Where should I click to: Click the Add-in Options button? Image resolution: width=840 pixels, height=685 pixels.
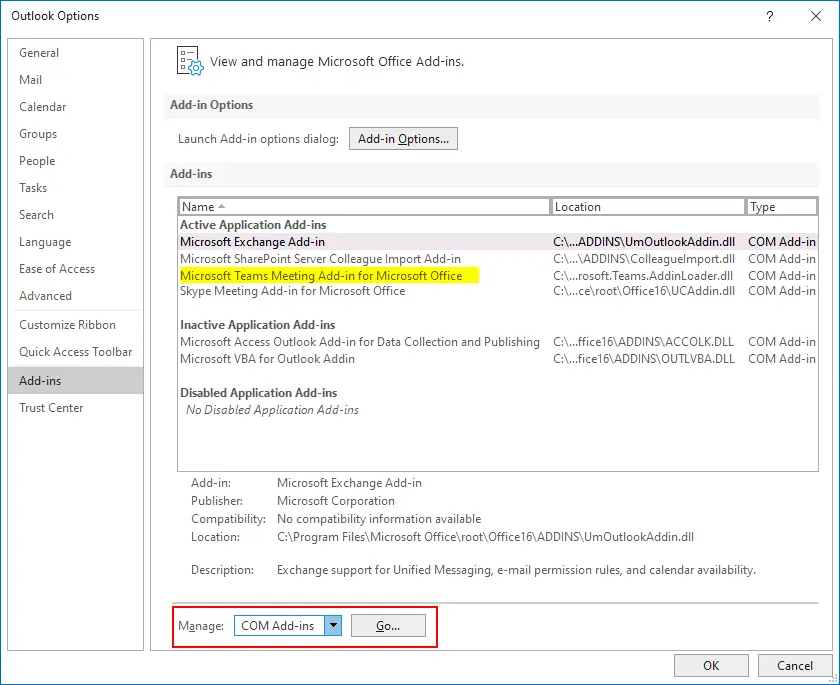(x=403, y=139)
